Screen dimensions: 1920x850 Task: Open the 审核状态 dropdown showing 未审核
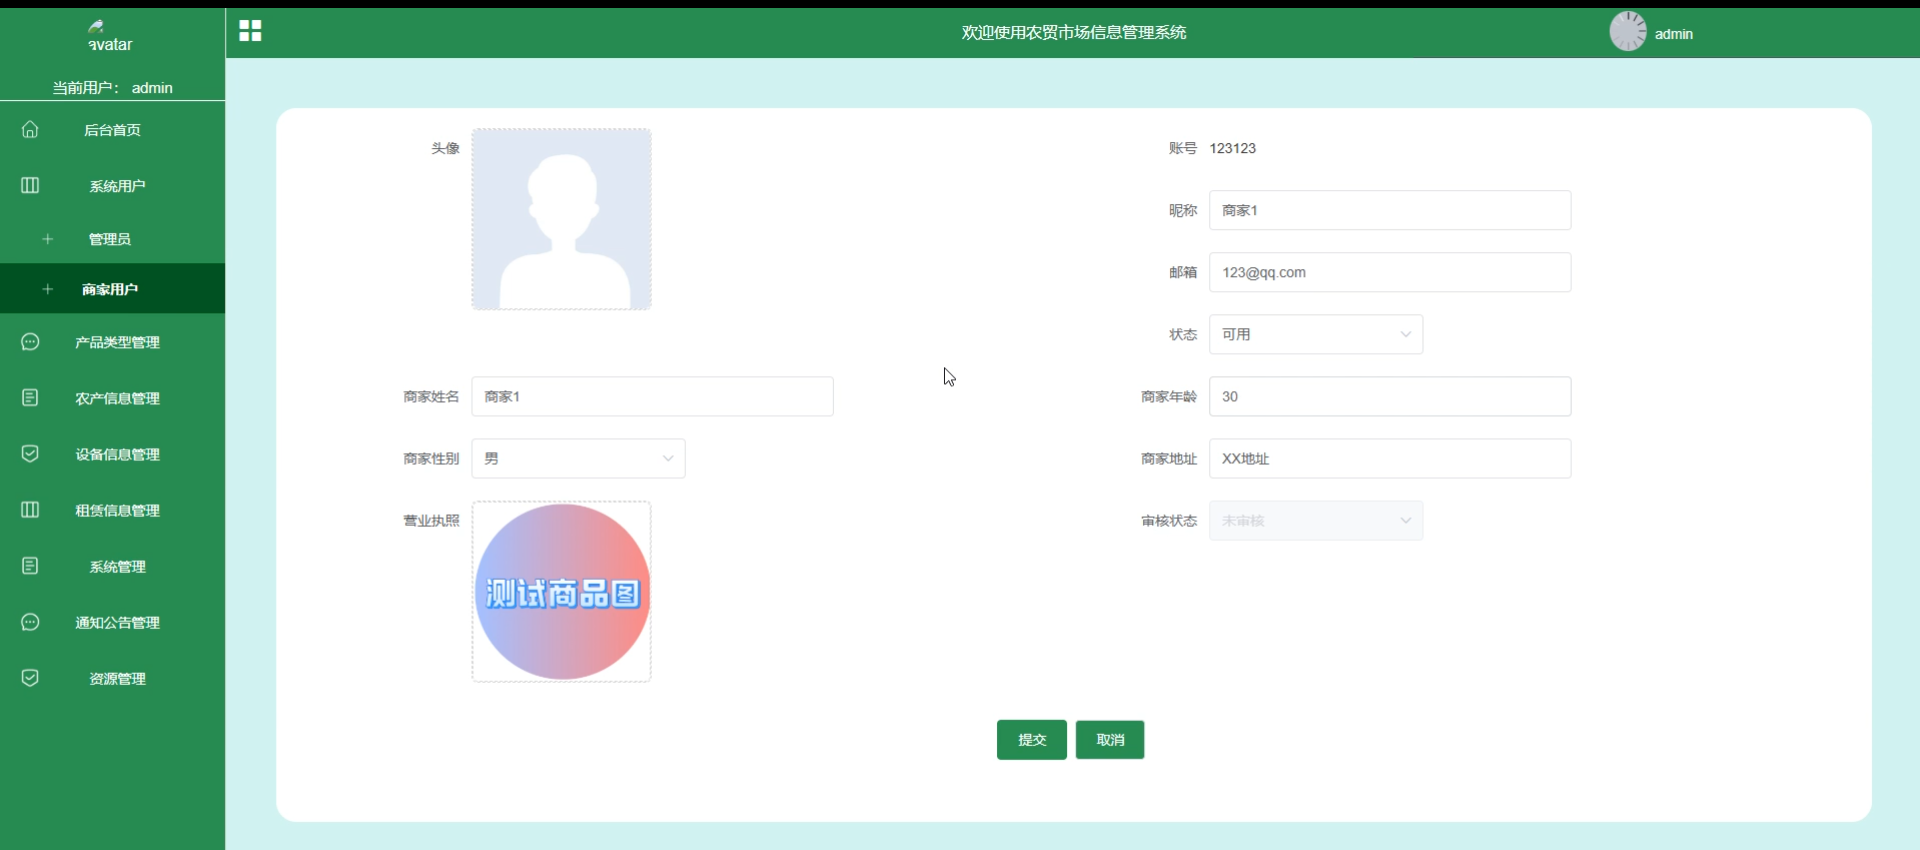pyautogui.click(x=1316, y=520)
